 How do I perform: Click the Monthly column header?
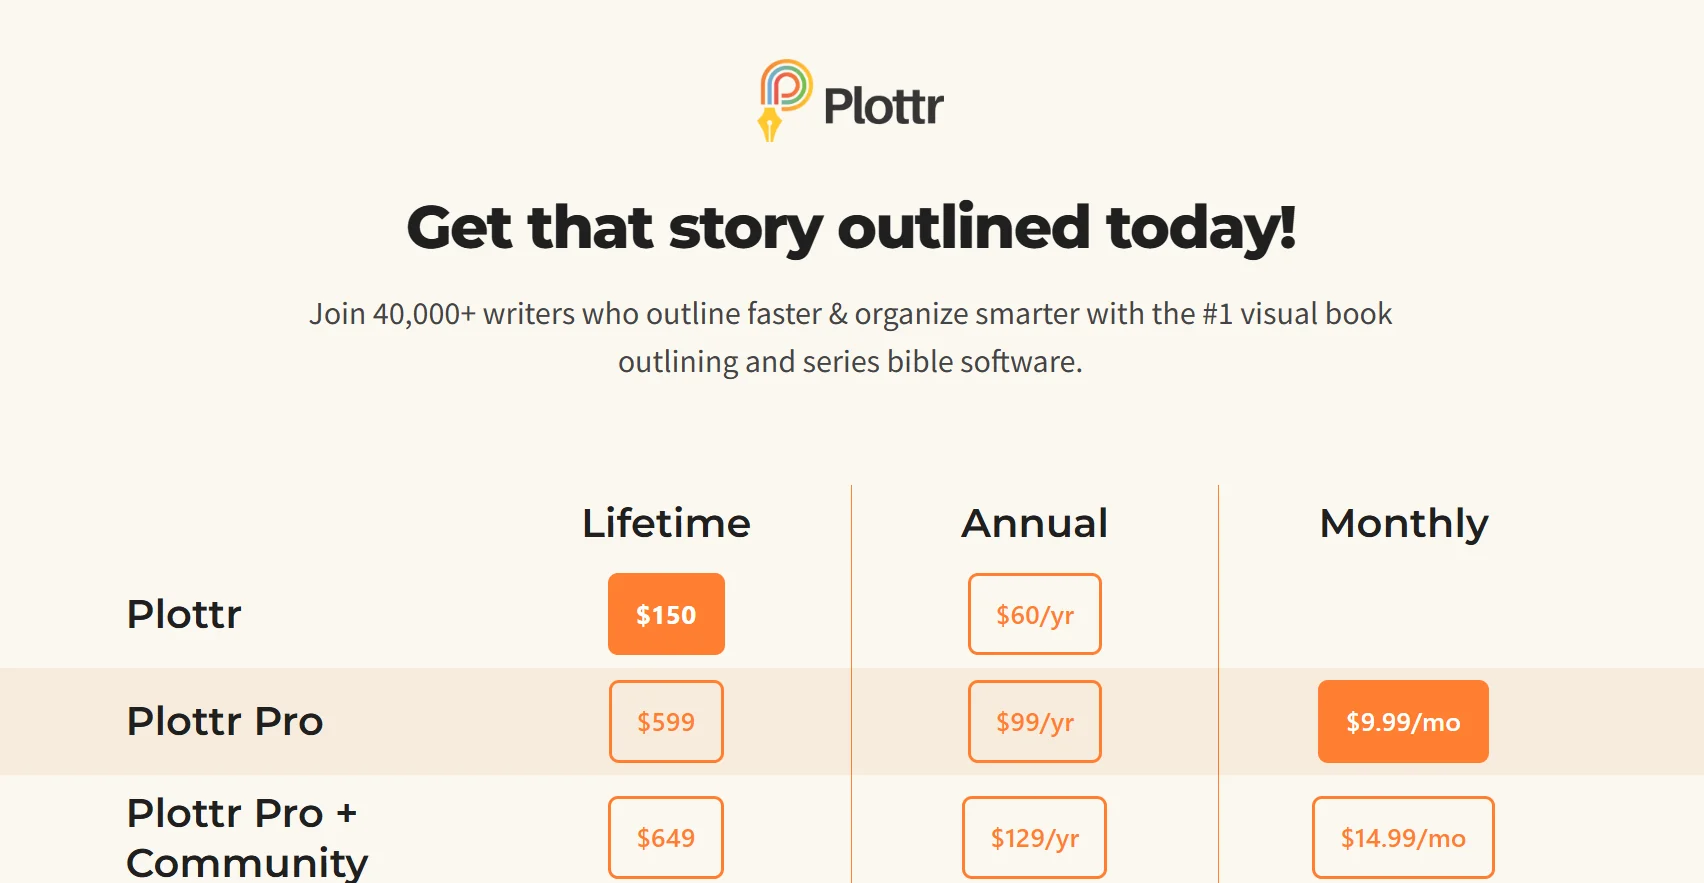1403,522
